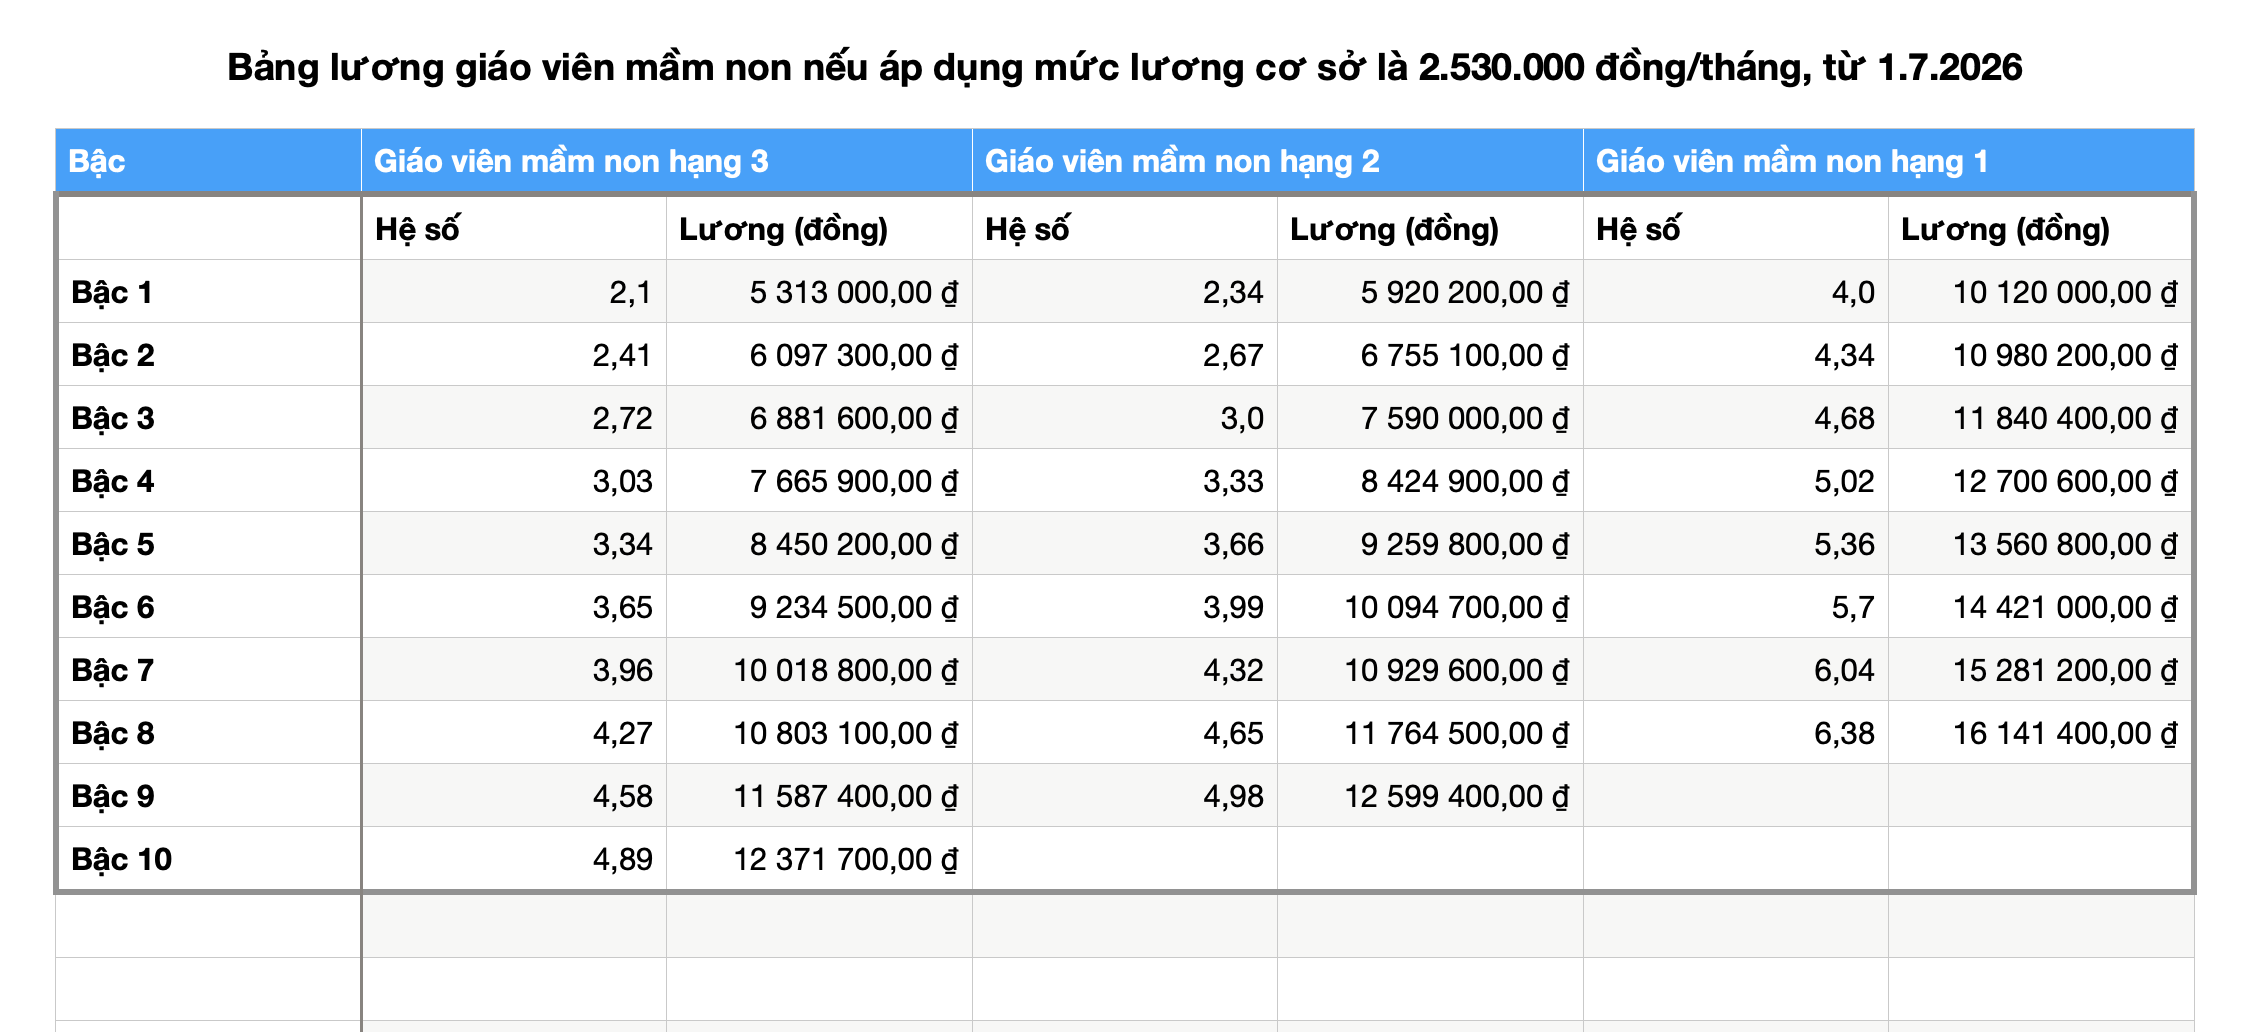The height and width of the screenshot is (1032, 2260).
Task: Select the 'Bậc 10' row label
Action: click(209, 859)
